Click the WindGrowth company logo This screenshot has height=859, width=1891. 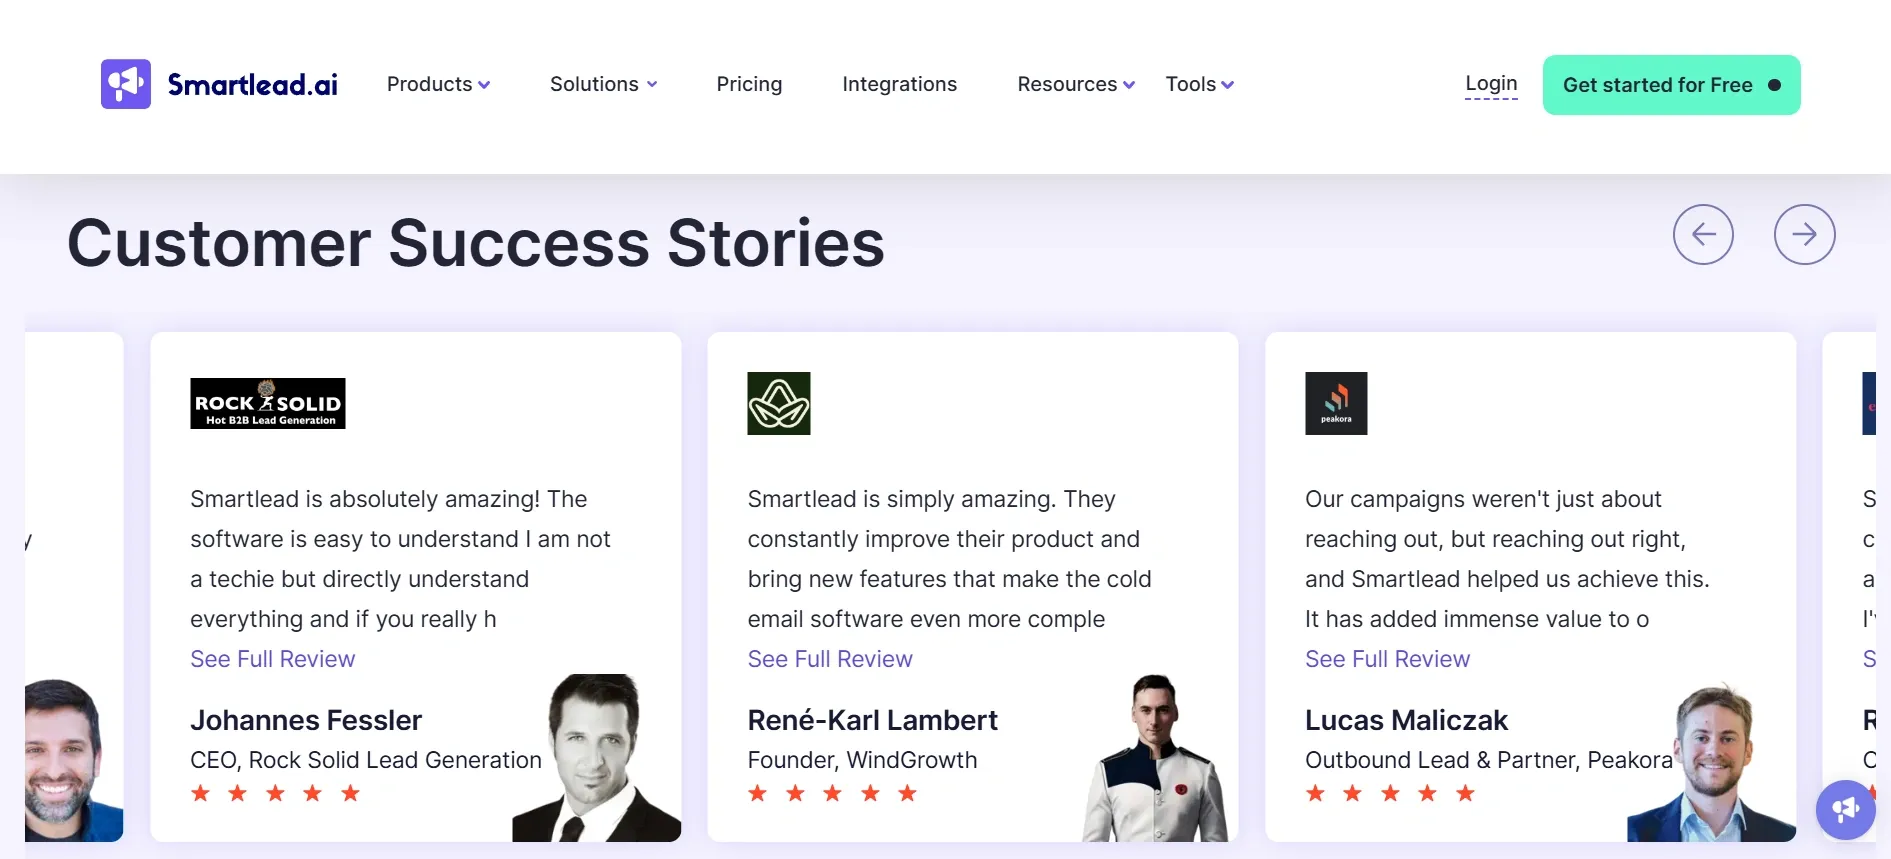coord(779,403)
